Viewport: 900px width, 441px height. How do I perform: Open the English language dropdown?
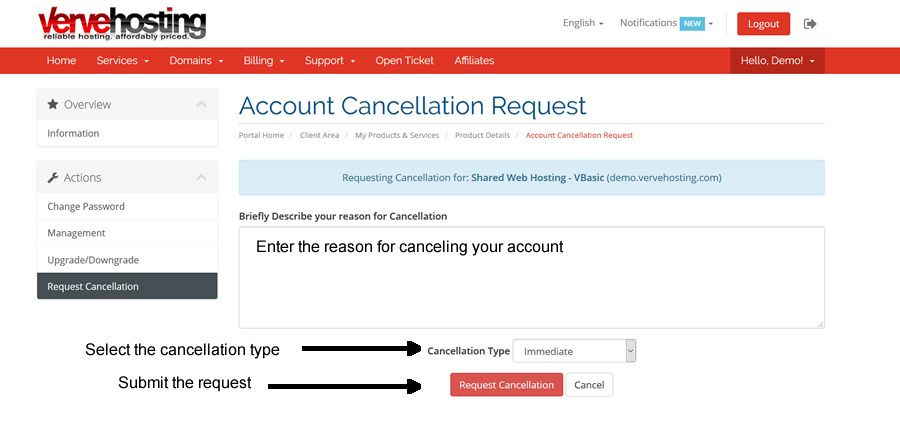(583, 23)
